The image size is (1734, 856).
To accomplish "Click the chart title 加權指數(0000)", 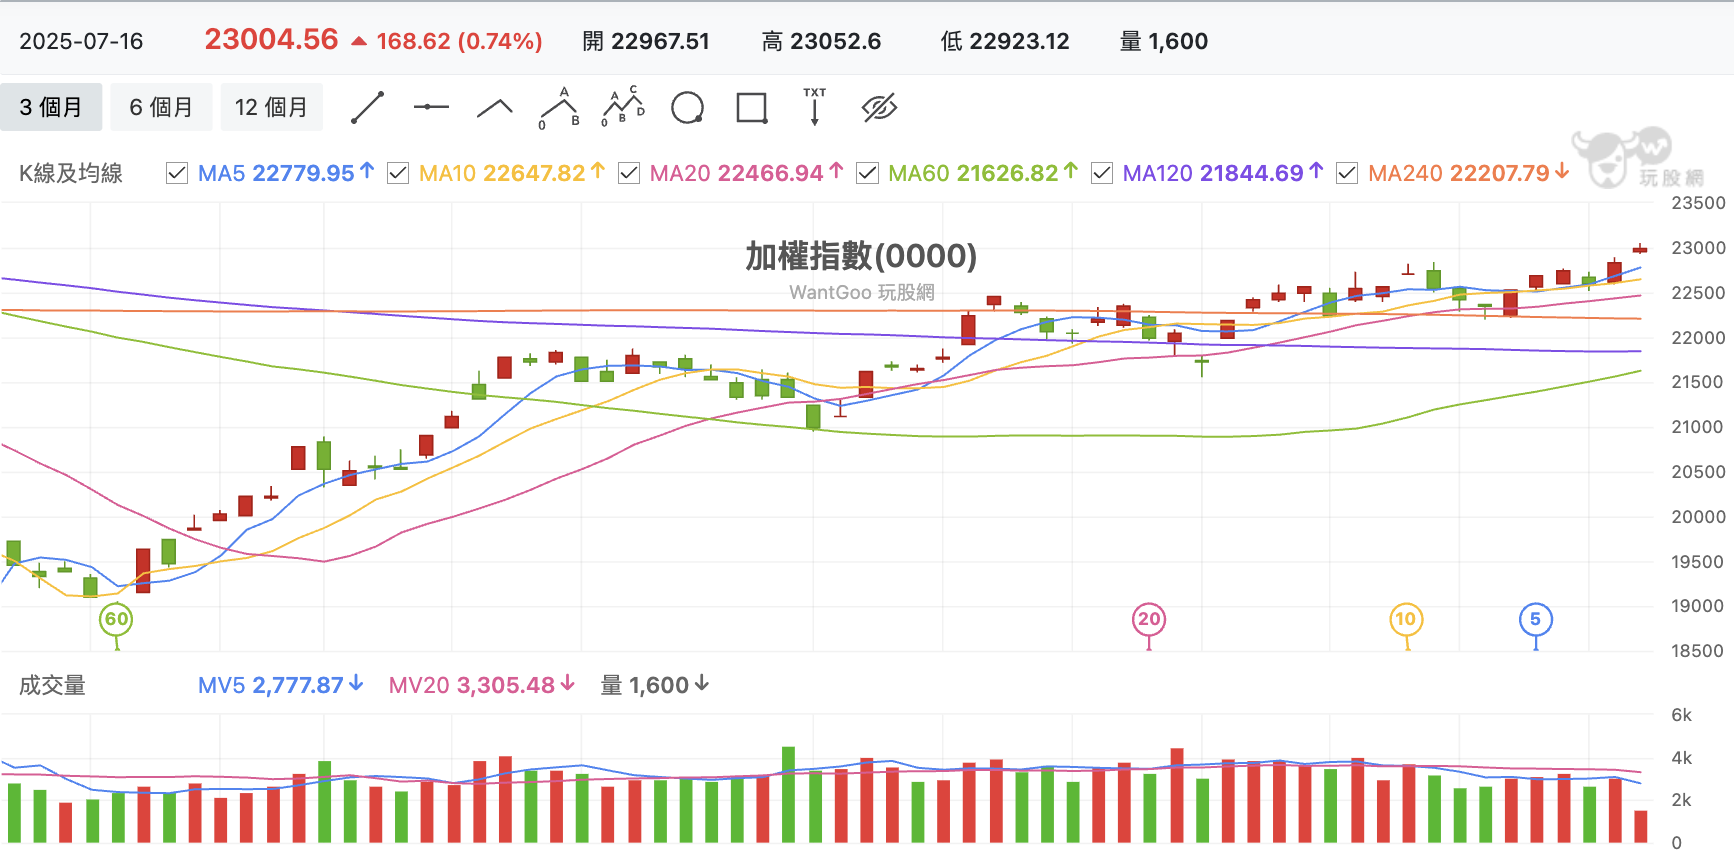I will (861, 256).
